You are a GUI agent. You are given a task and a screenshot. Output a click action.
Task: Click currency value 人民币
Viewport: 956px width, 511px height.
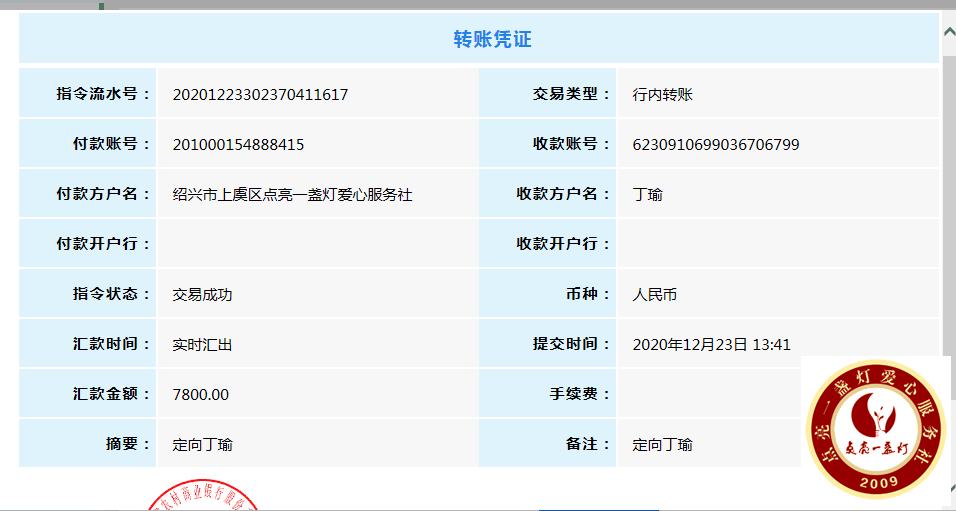point(655,295)
